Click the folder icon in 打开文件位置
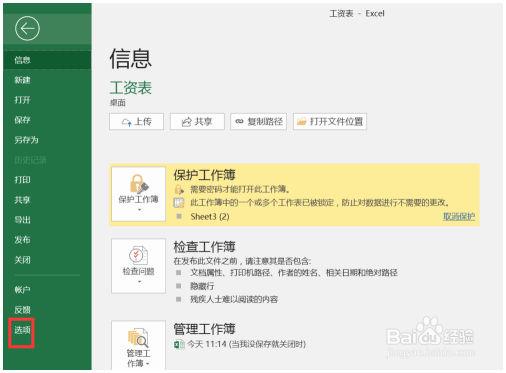Image resolution: width=506 pixels, height=373 pixels. tap(301, 122)
